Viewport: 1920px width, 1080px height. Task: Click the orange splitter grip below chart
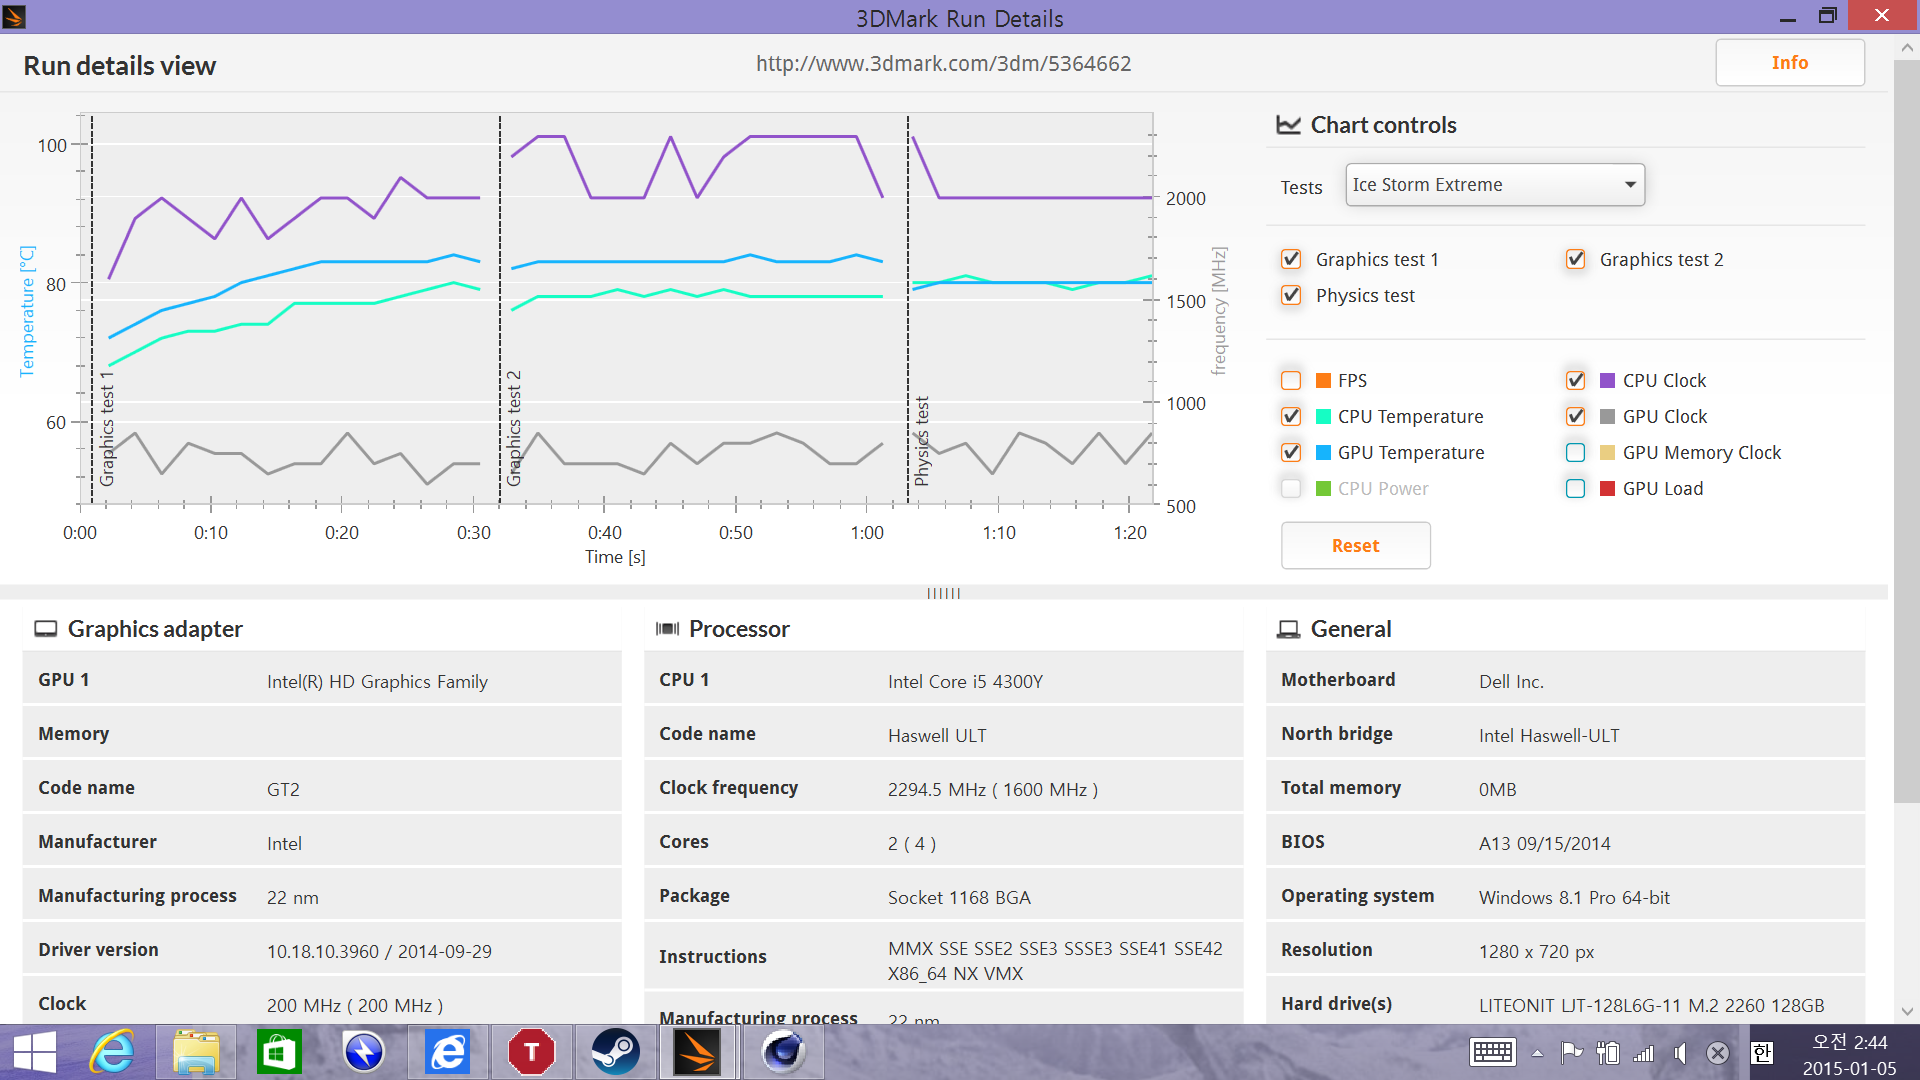pyautogui.click(x=943, y=593)
